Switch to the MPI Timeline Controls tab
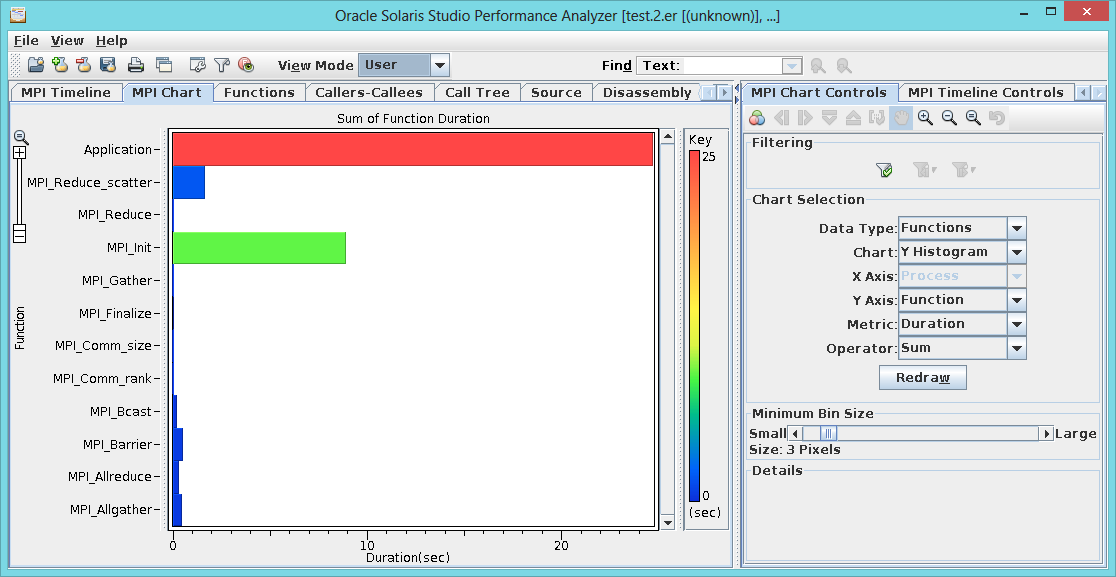This screenshot has width=1116, height=577. coord(985,92)
